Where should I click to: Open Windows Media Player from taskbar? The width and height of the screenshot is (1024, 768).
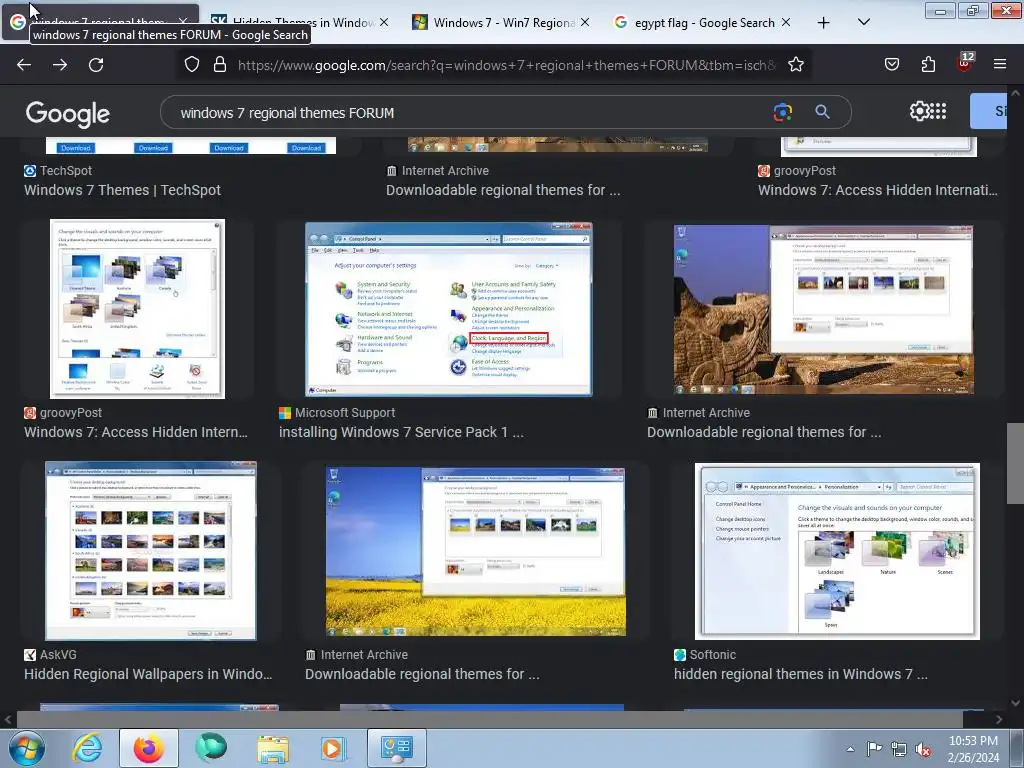[332, 748]
